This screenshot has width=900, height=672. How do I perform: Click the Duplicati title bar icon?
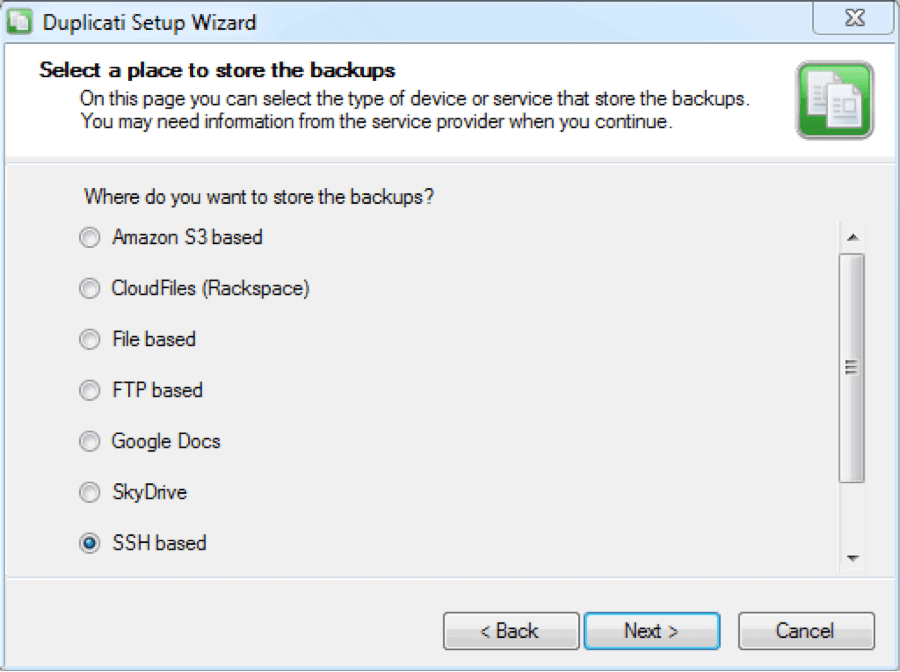click(x=19, y=22)
